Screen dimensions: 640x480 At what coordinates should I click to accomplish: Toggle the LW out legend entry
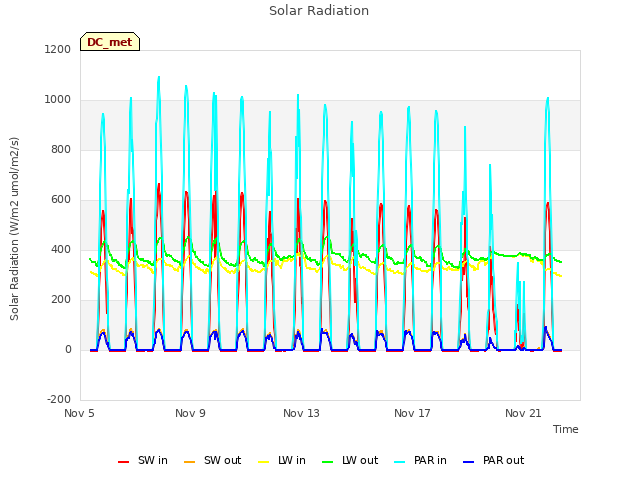[x=350, y=460]
